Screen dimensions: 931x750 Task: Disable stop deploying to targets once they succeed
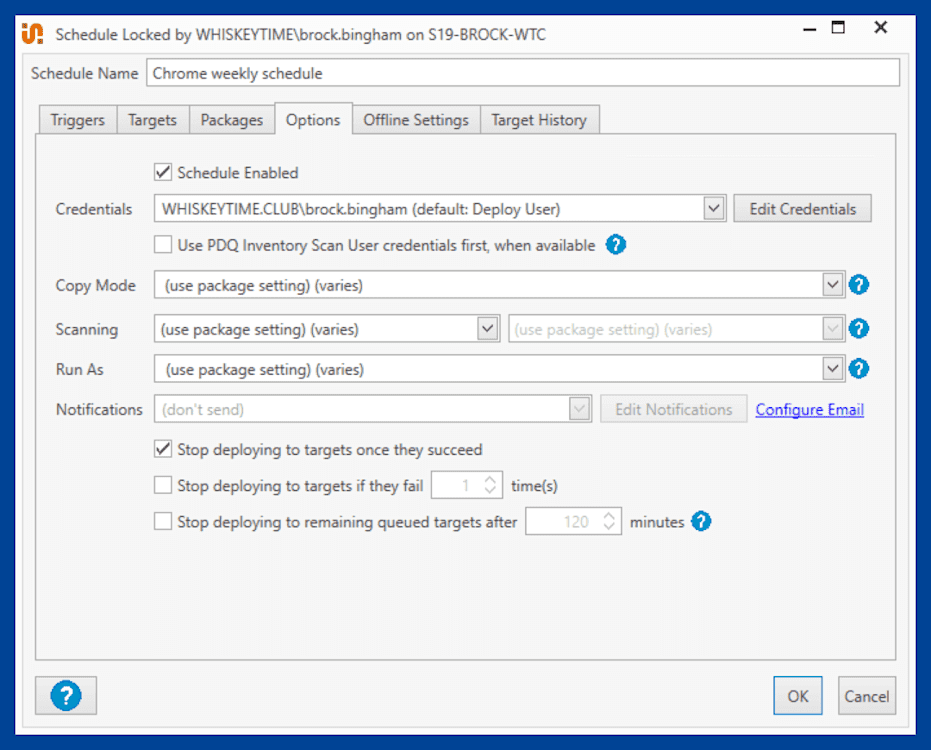162,449
